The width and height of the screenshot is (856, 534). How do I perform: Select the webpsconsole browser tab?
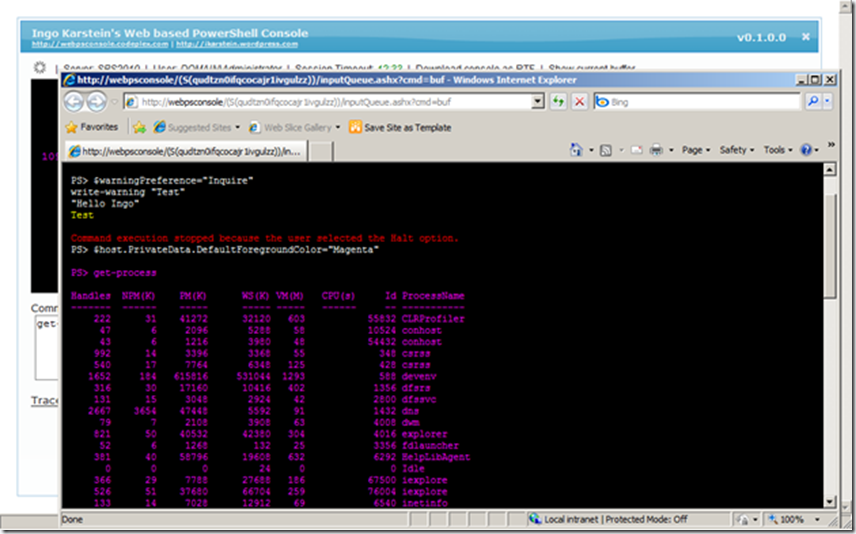tap(186, 151)
